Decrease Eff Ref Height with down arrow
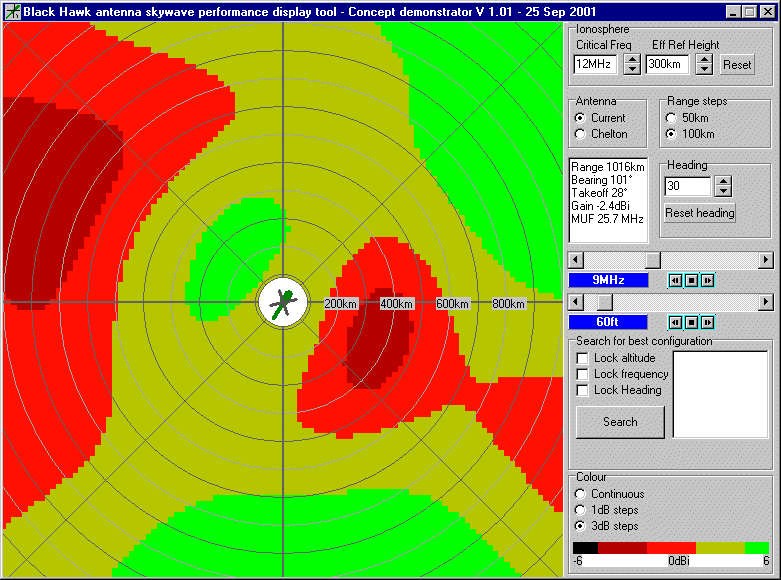Screen dimensions: 781x580 pos(704,70)
